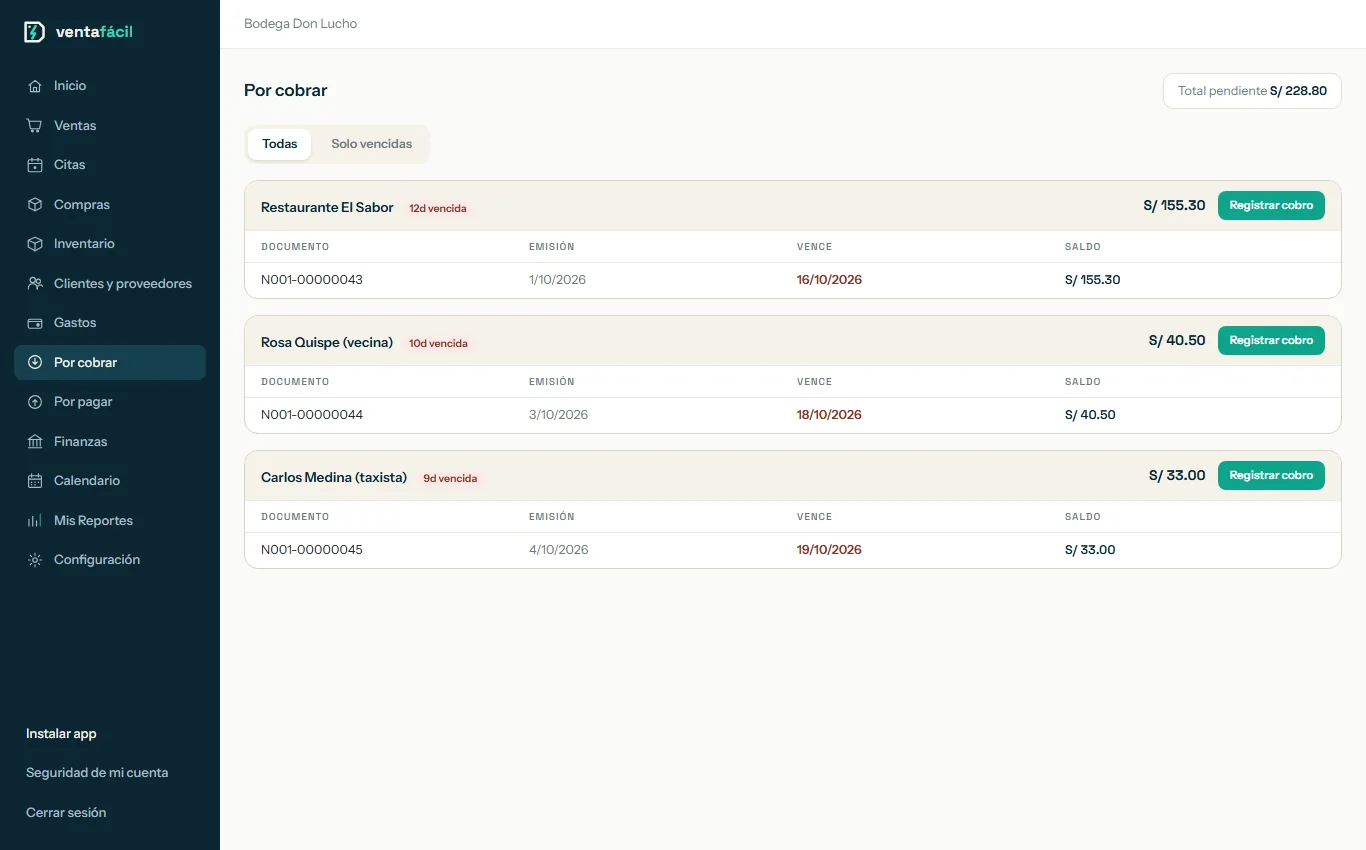
Task: Open the Finanzas section
Action: [110, 442]
